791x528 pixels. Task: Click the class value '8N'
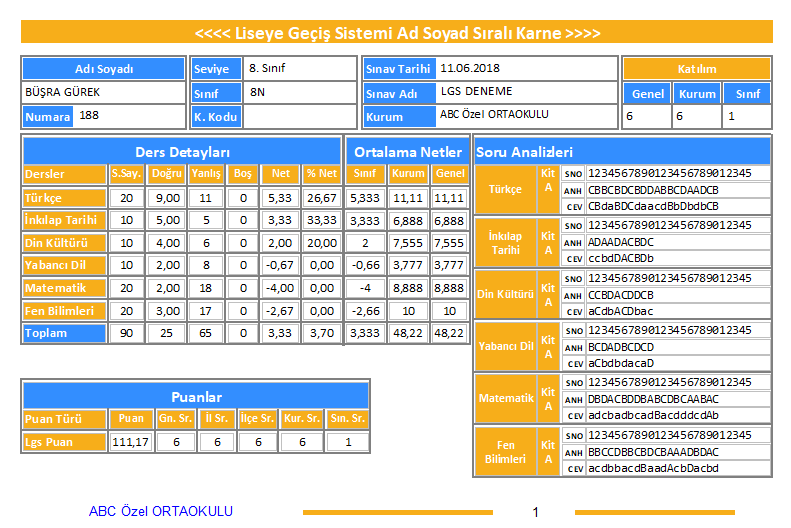(257, 92)
